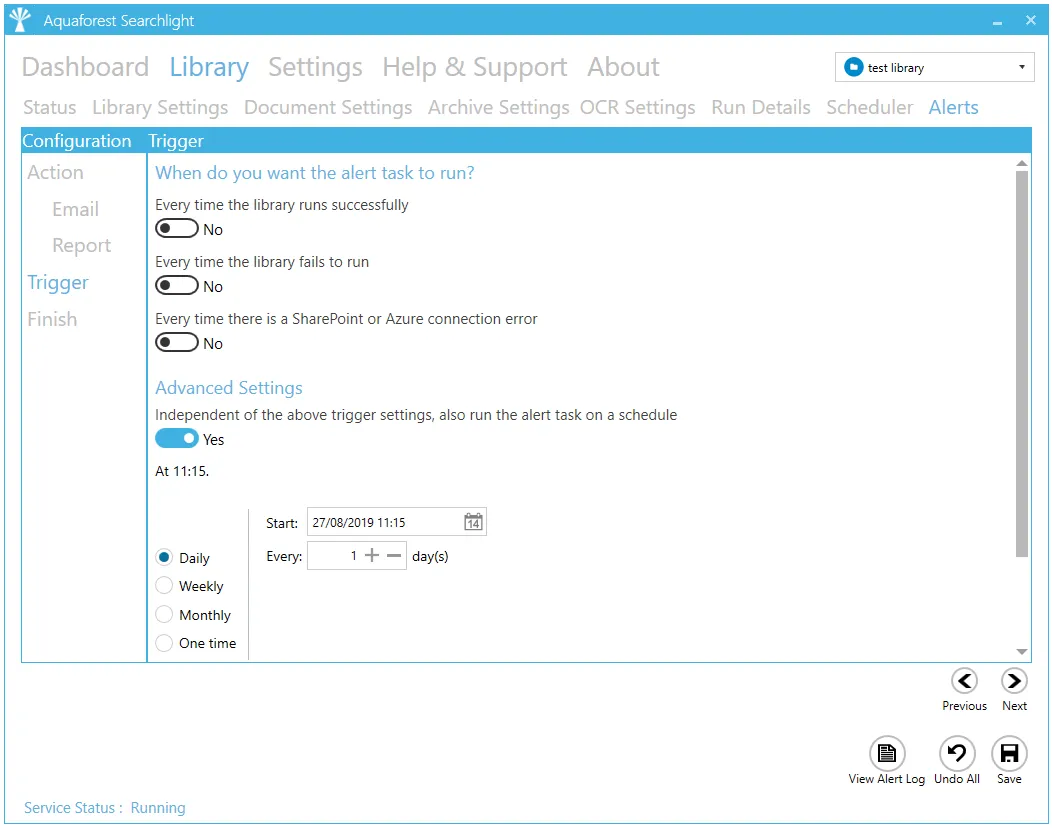
Task: Click the Previous arrow icon
Action: (x=964, y=681)
